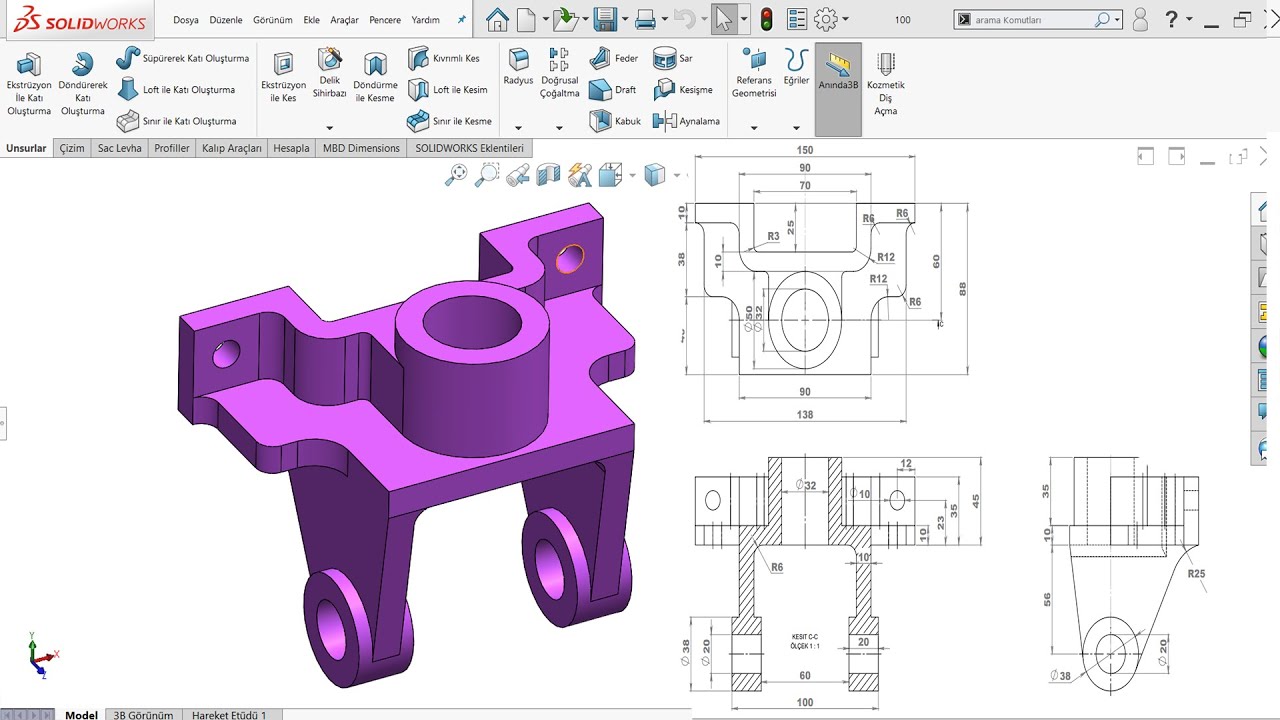Open a file with folder icon
This screenshot has height=720, width=1280.
click(565, 19)
